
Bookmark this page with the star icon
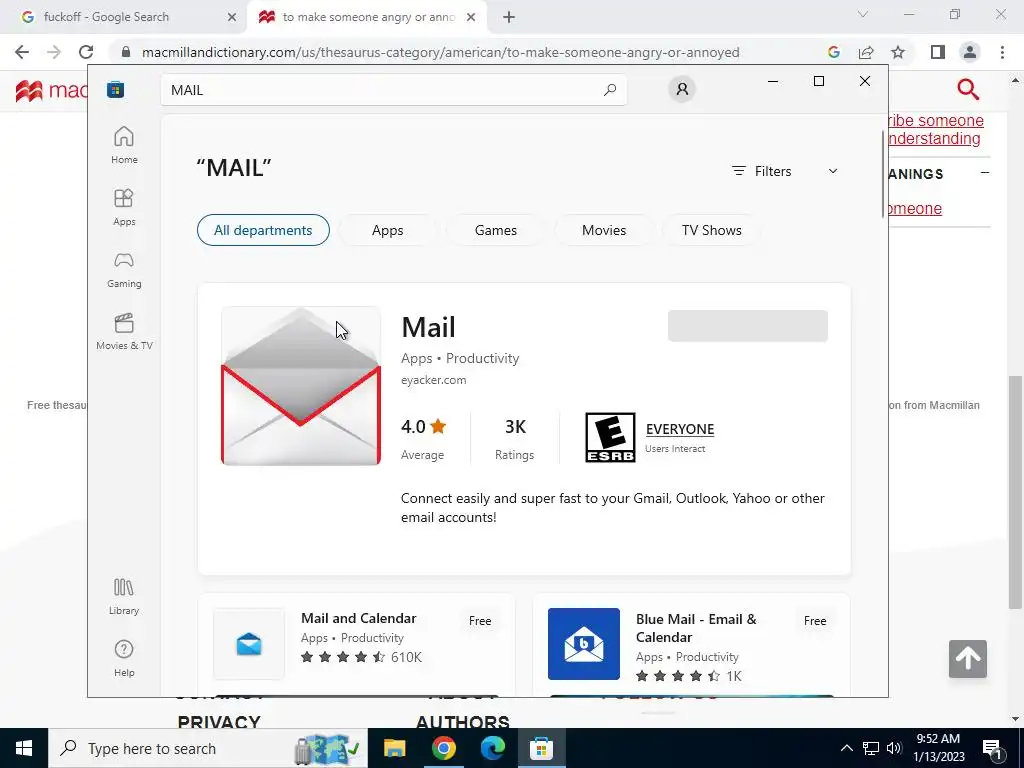[x=898, y=52]
